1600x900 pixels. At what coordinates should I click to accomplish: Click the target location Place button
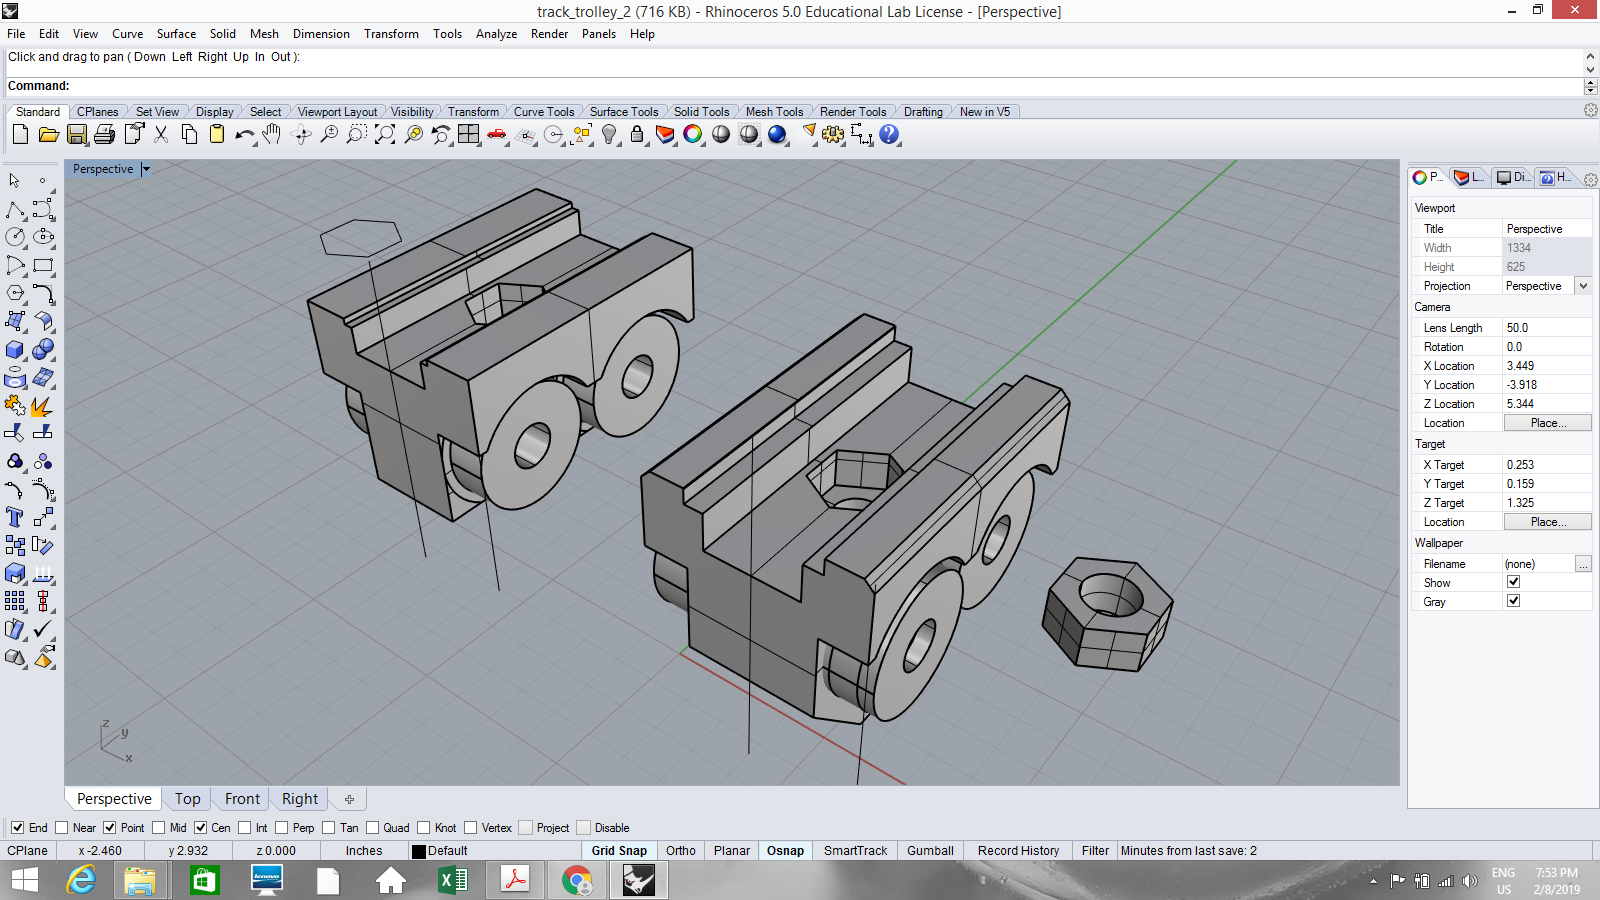point(1548,522)
